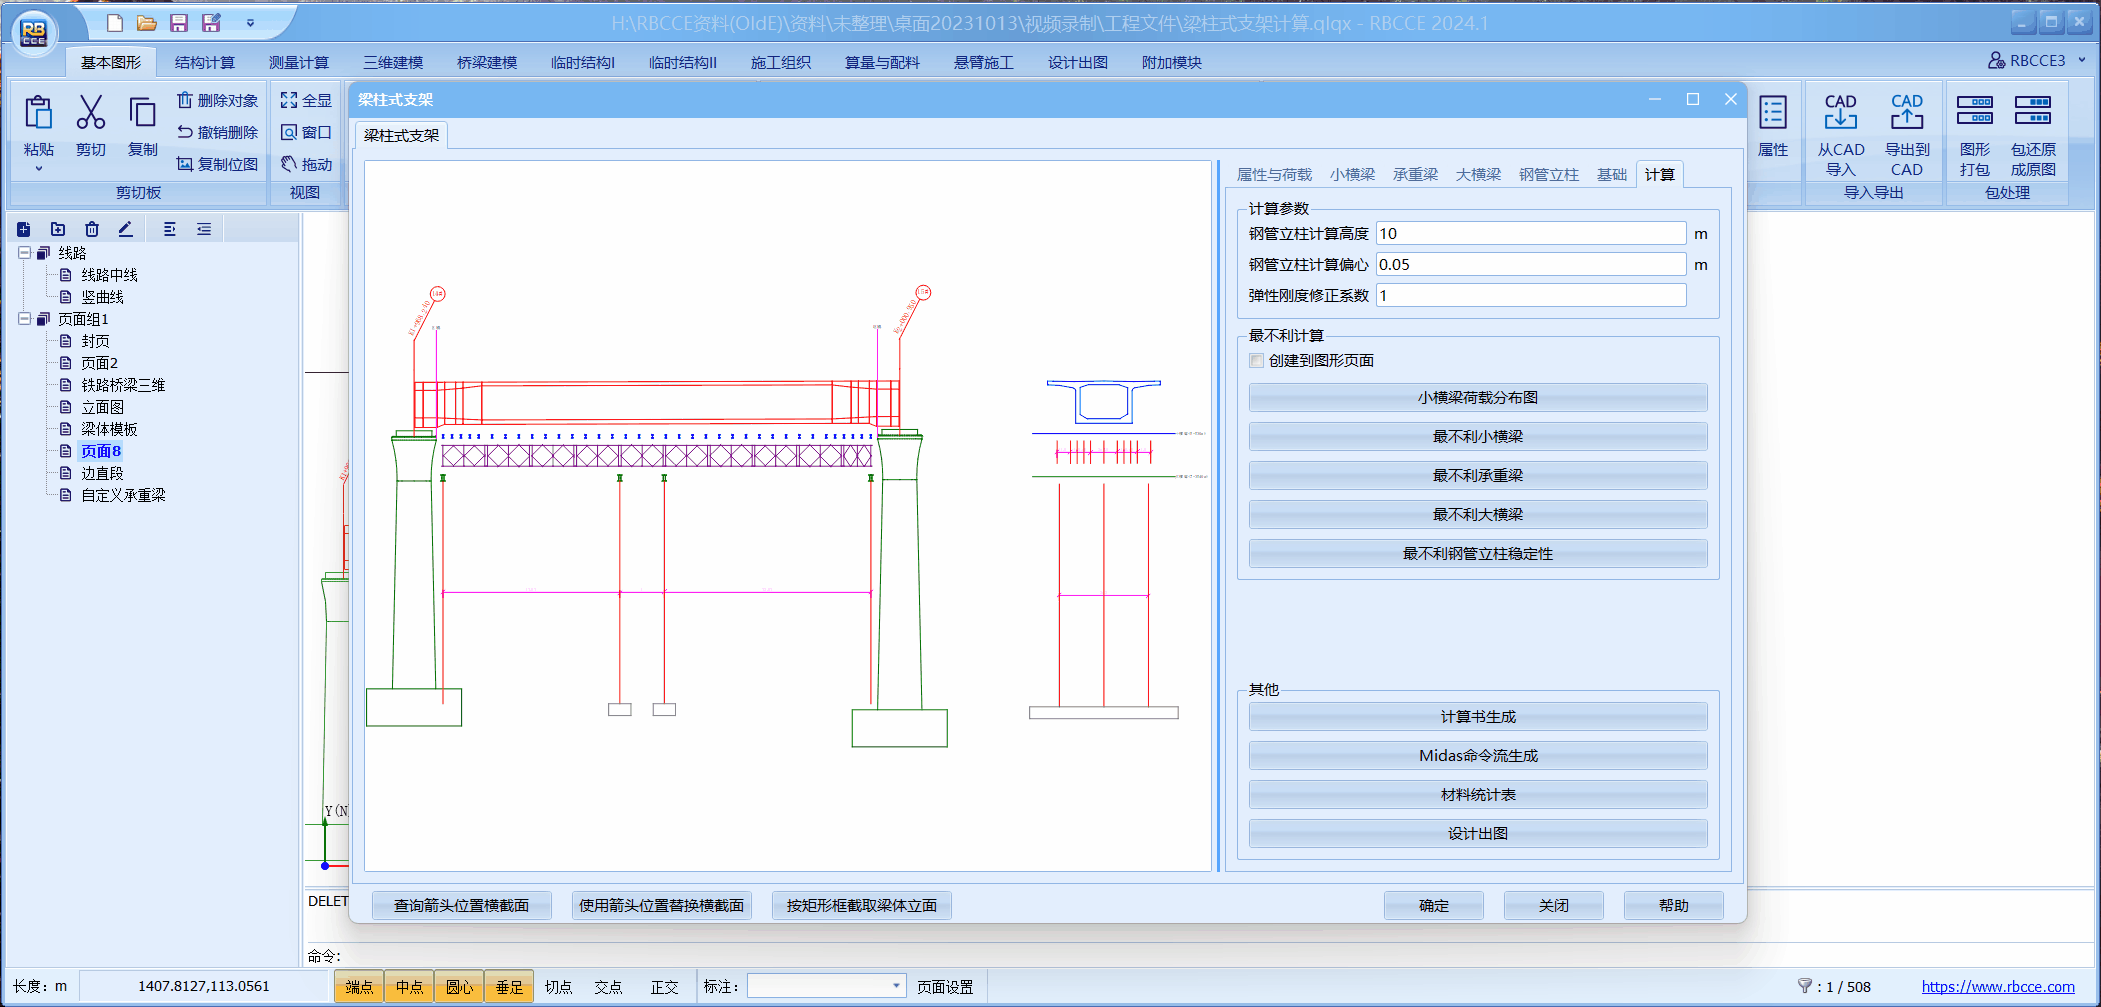Enable the 创建到图形页面 checkbox
This screenshot has width=2101, height=1007.
click(1257, 361)
